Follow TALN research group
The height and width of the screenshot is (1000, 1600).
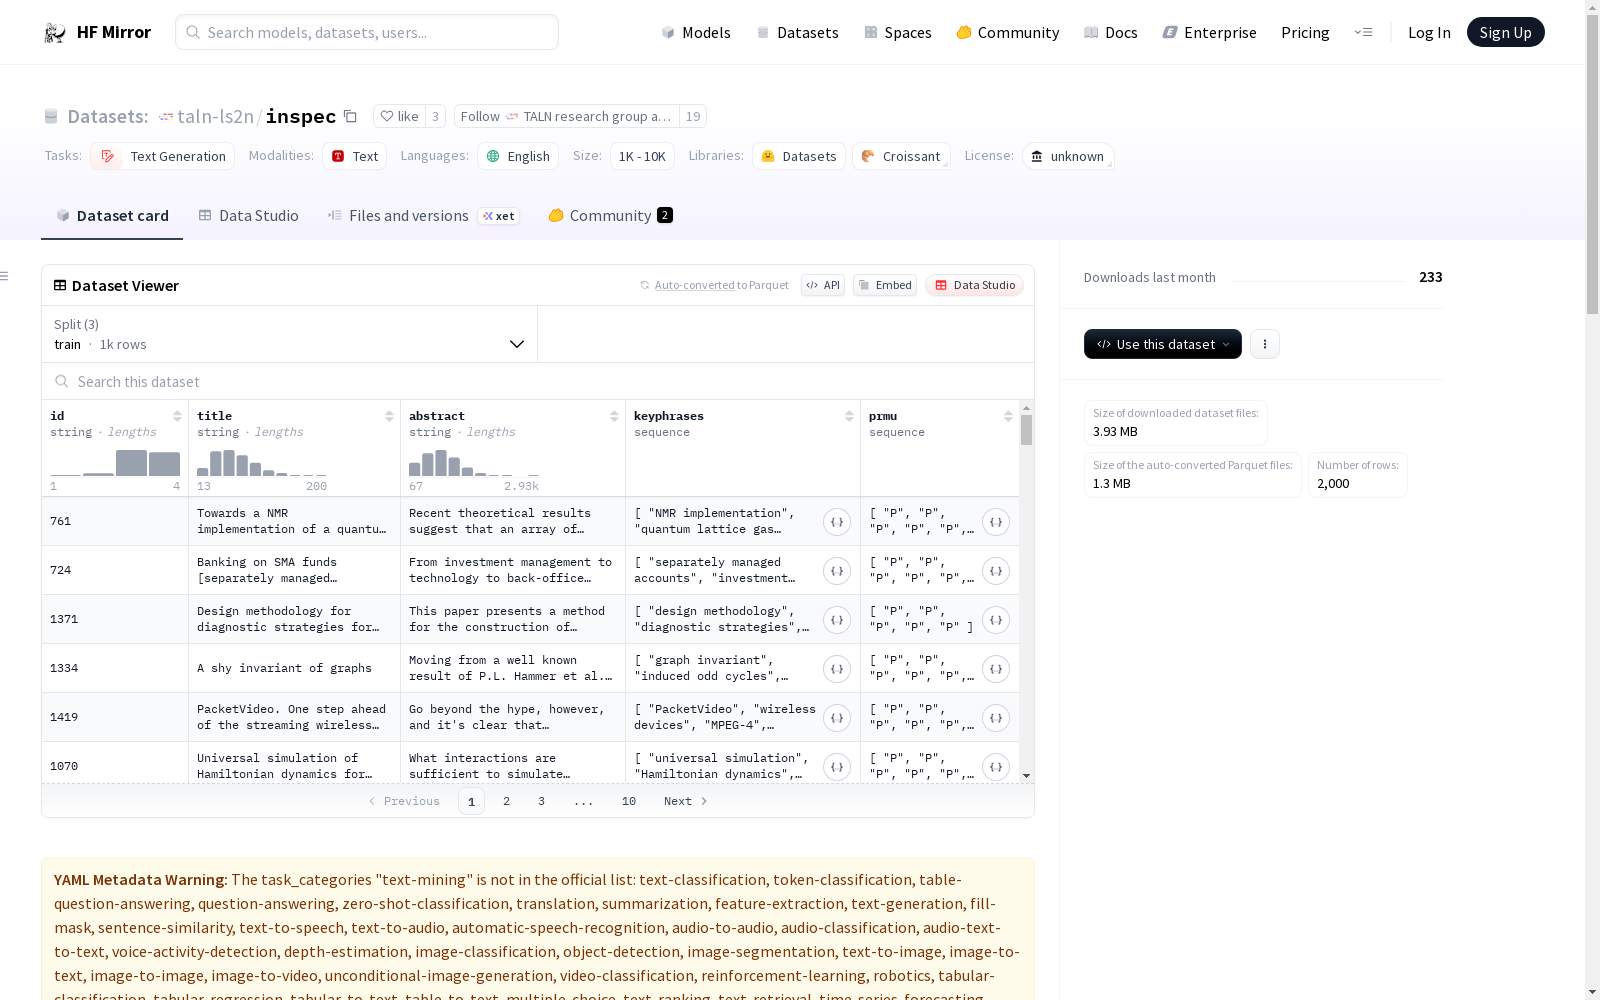[567, 116]
